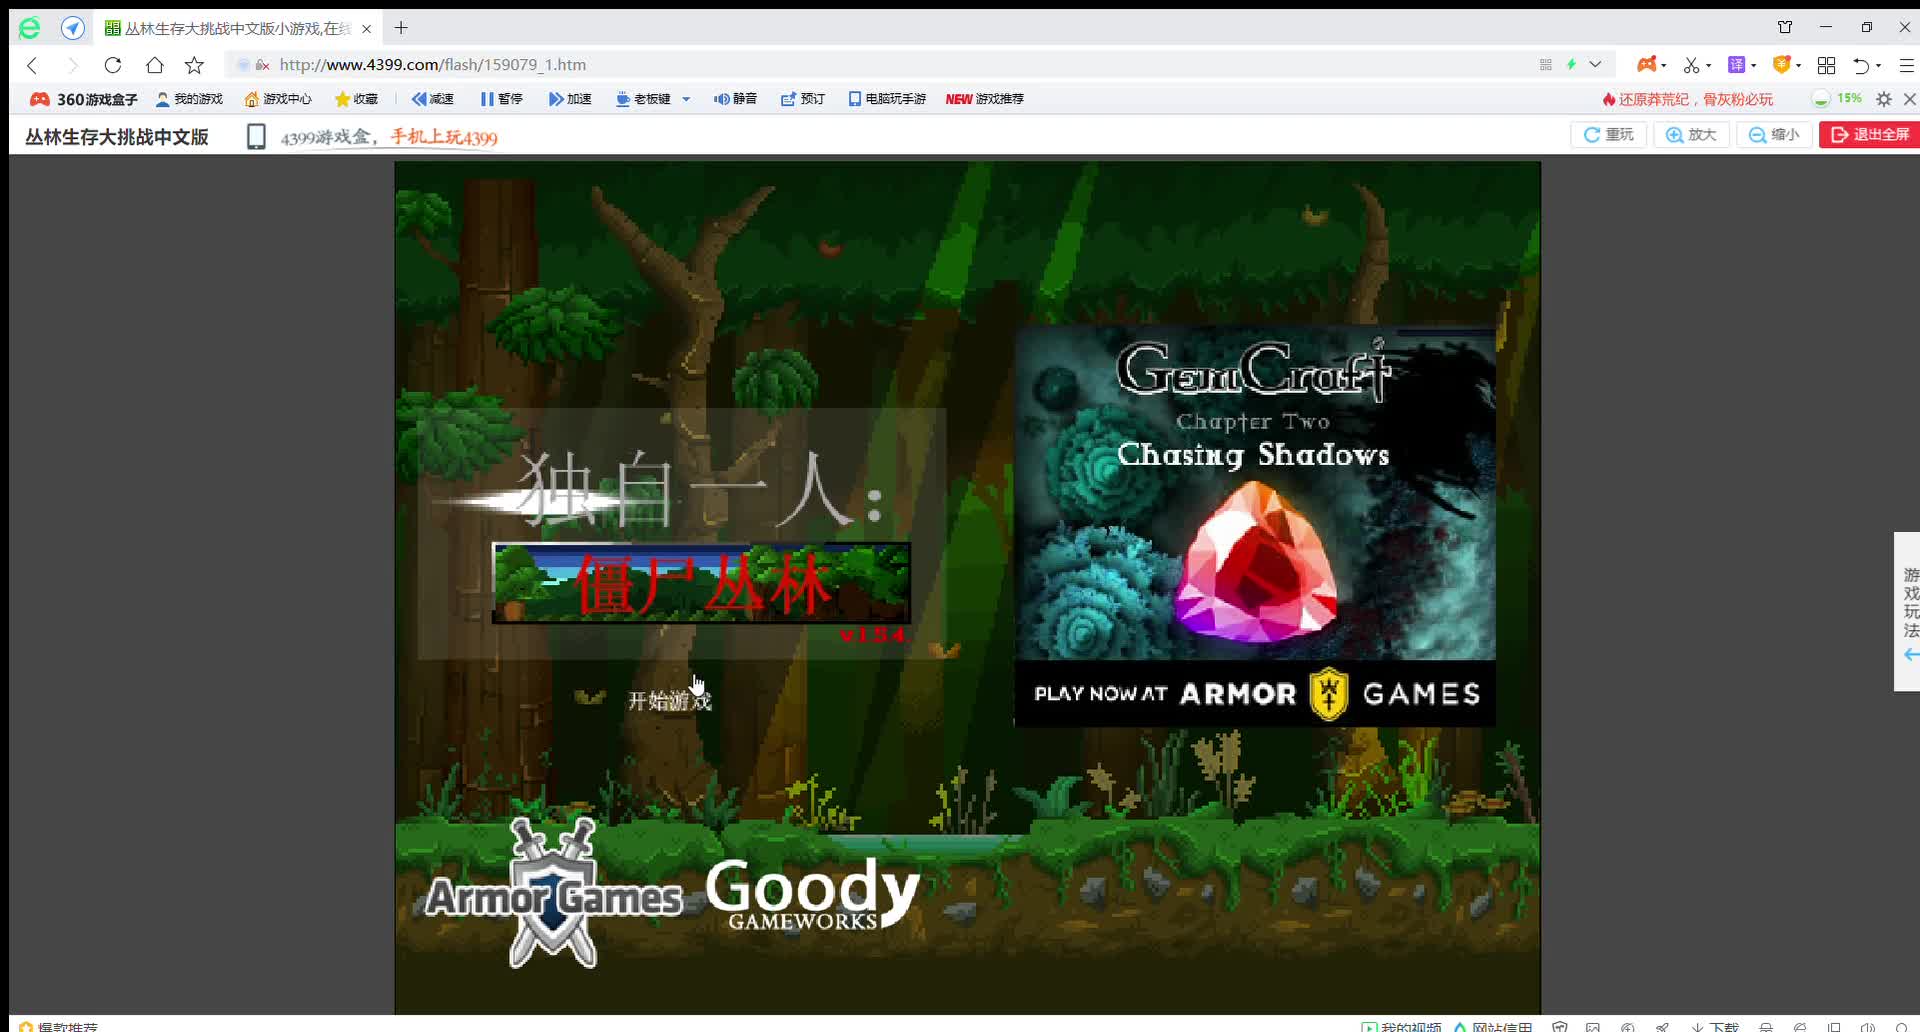Close the 丛林生存大挑战 tab
This screenshot has height=1032, width=1920.
pyautogui.click(x=366, y=29)
